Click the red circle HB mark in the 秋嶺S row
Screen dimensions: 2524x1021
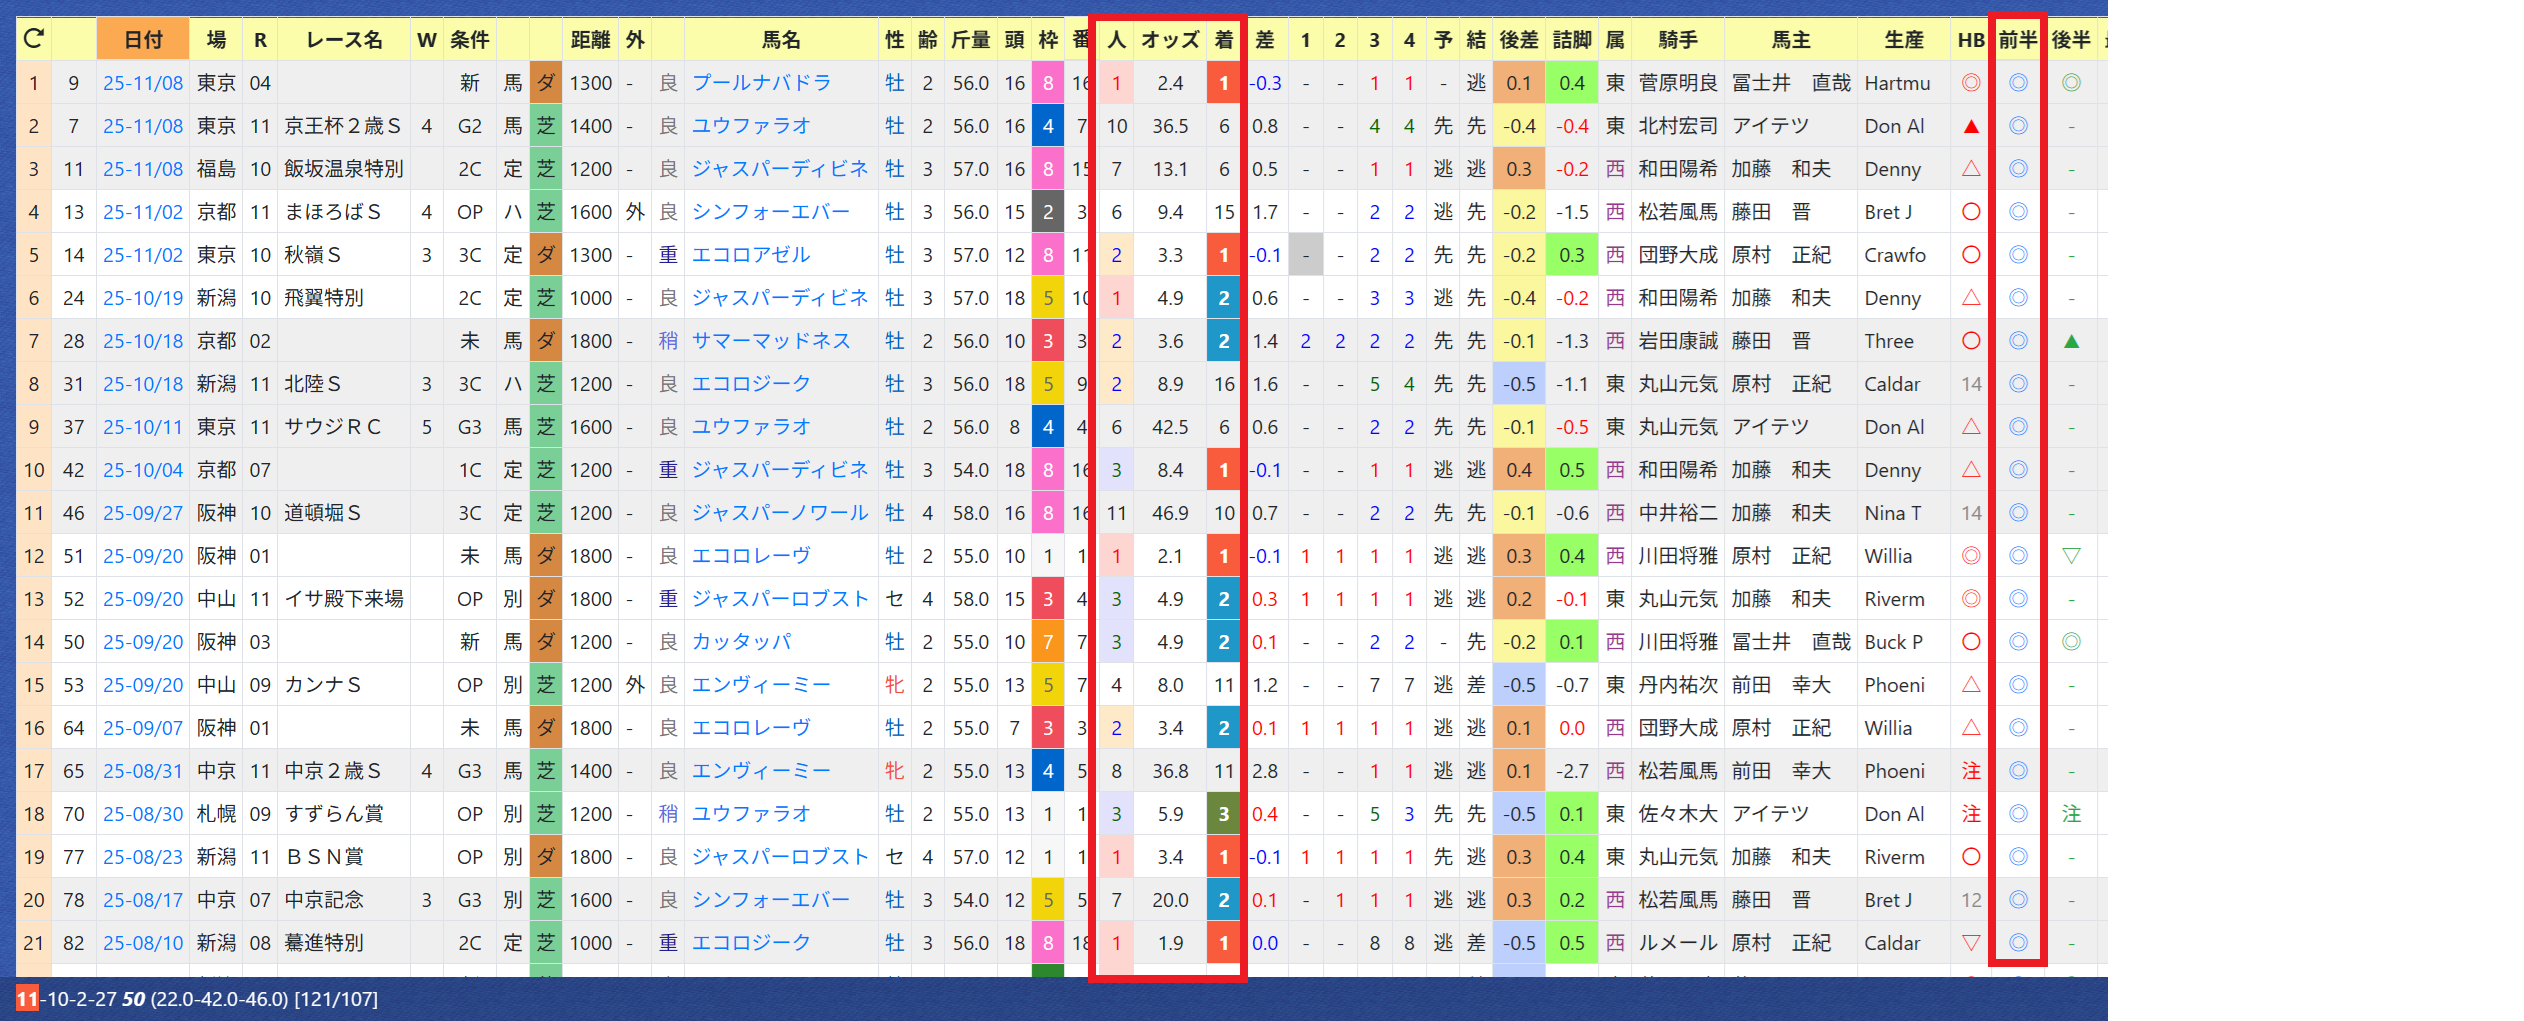[1970, 255]
